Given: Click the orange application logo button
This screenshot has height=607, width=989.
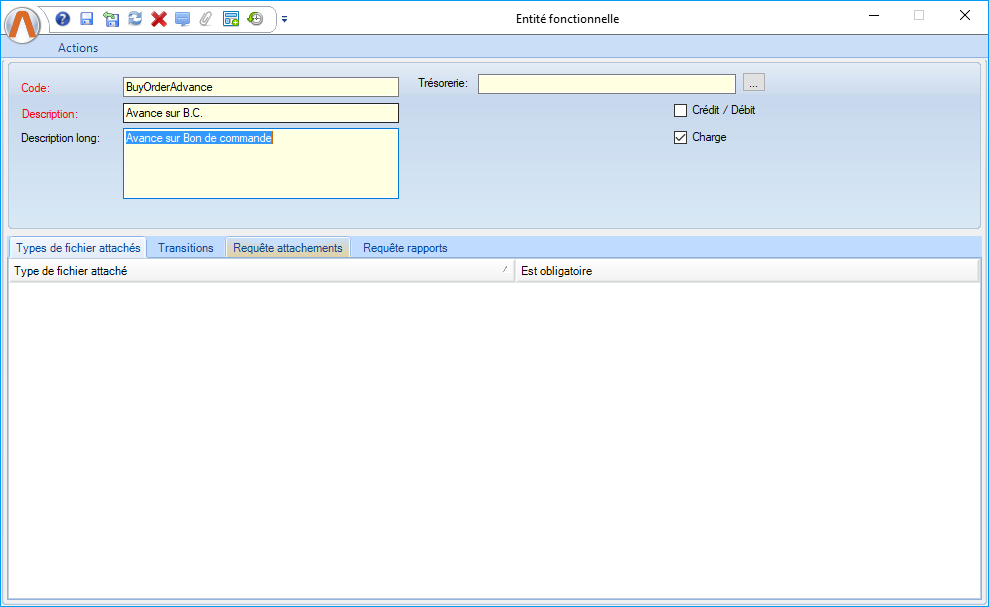Looking at the screenshot, I should pos(24,24).
